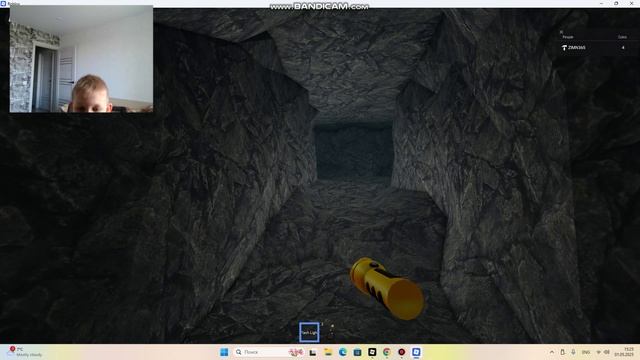Click the taskbar search box
The height and width of the screenshot is (360, 640).
269,352
